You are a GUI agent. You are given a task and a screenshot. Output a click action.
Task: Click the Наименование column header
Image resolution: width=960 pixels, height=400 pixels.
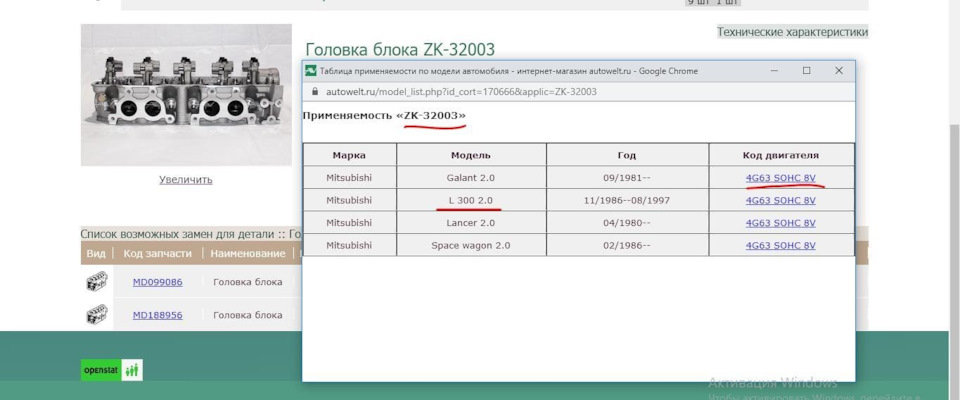tap(248, 253)
